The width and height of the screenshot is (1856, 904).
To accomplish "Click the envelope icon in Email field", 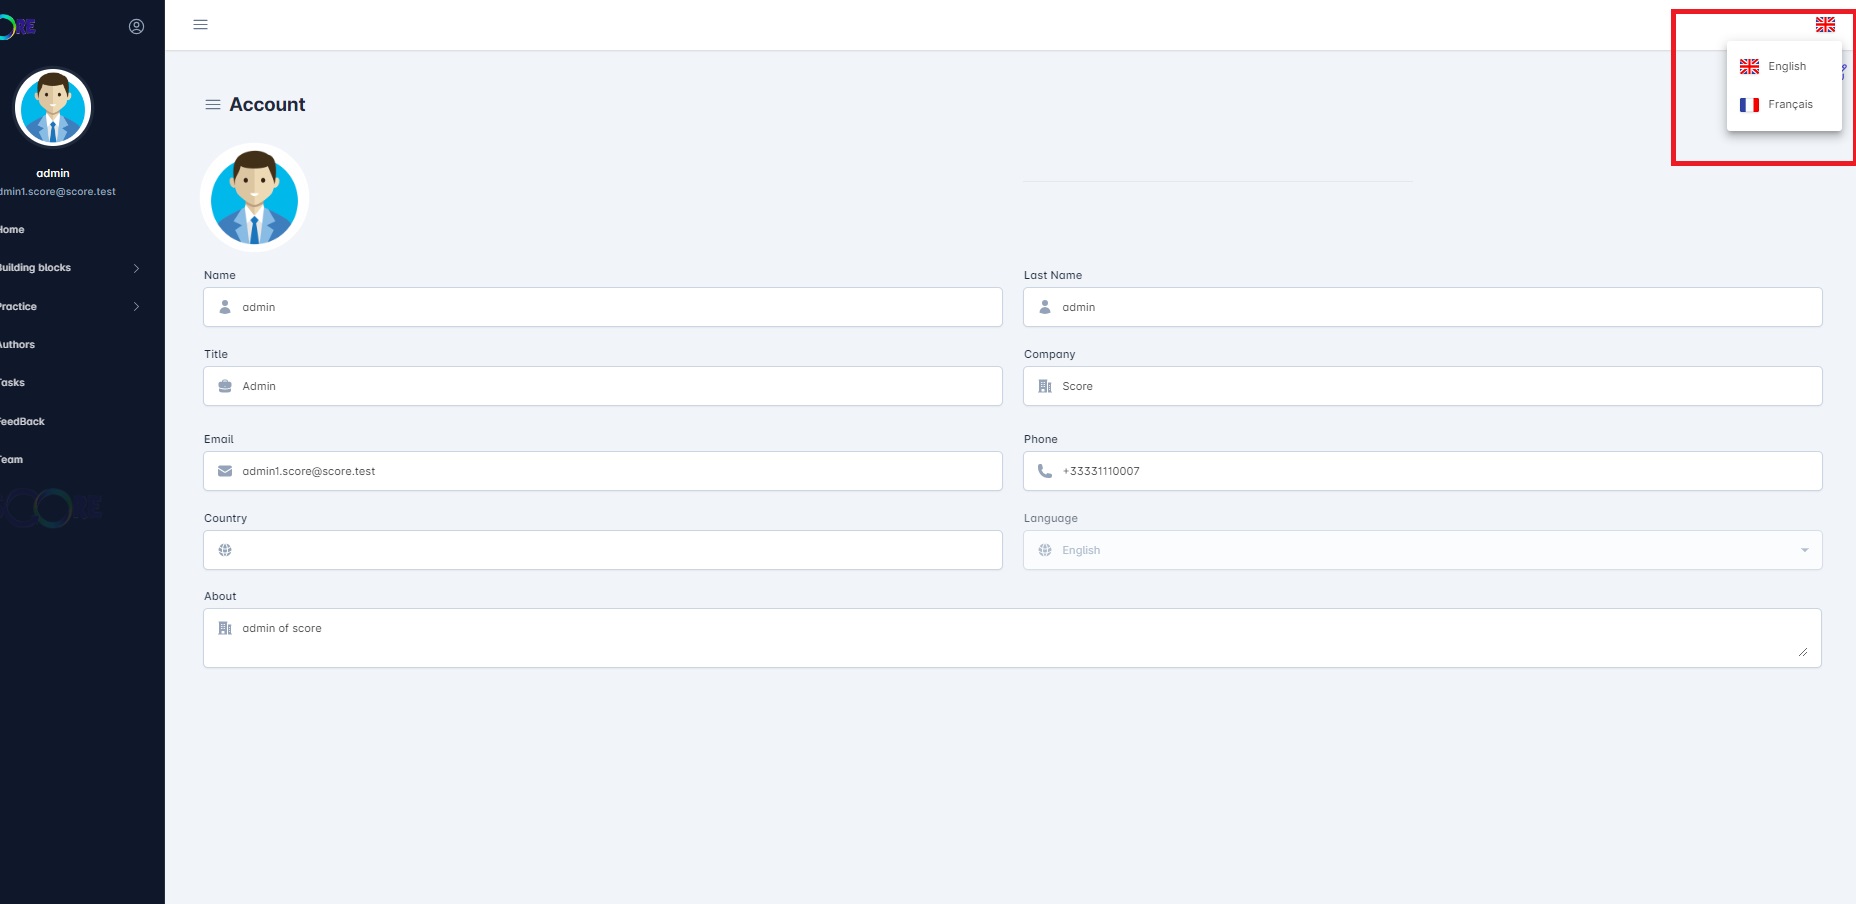I will click(x=225, y=471).
